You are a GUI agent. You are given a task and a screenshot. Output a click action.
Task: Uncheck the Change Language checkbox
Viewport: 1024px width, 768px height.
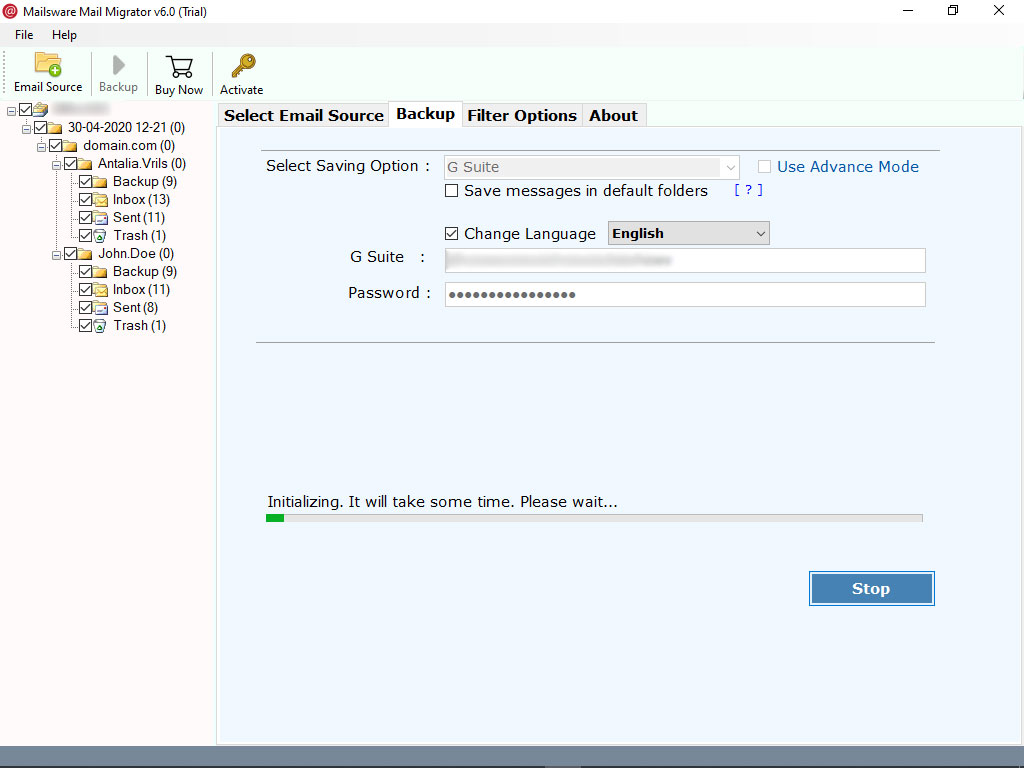pyautogui.click(x=451, y=233)
